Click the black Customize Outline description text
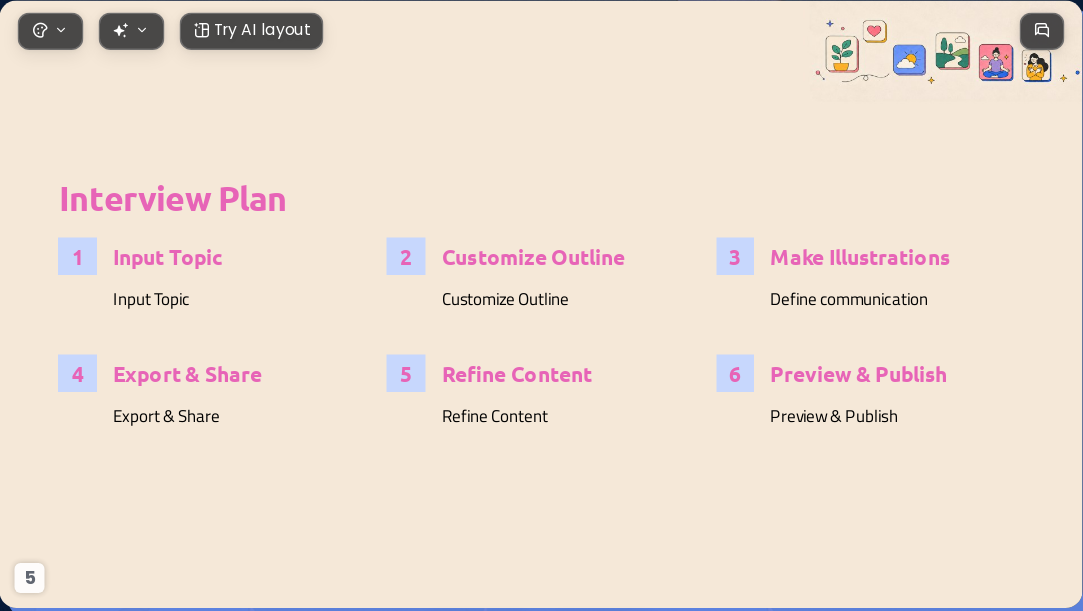1083x611 pixels. coord(505,300)
